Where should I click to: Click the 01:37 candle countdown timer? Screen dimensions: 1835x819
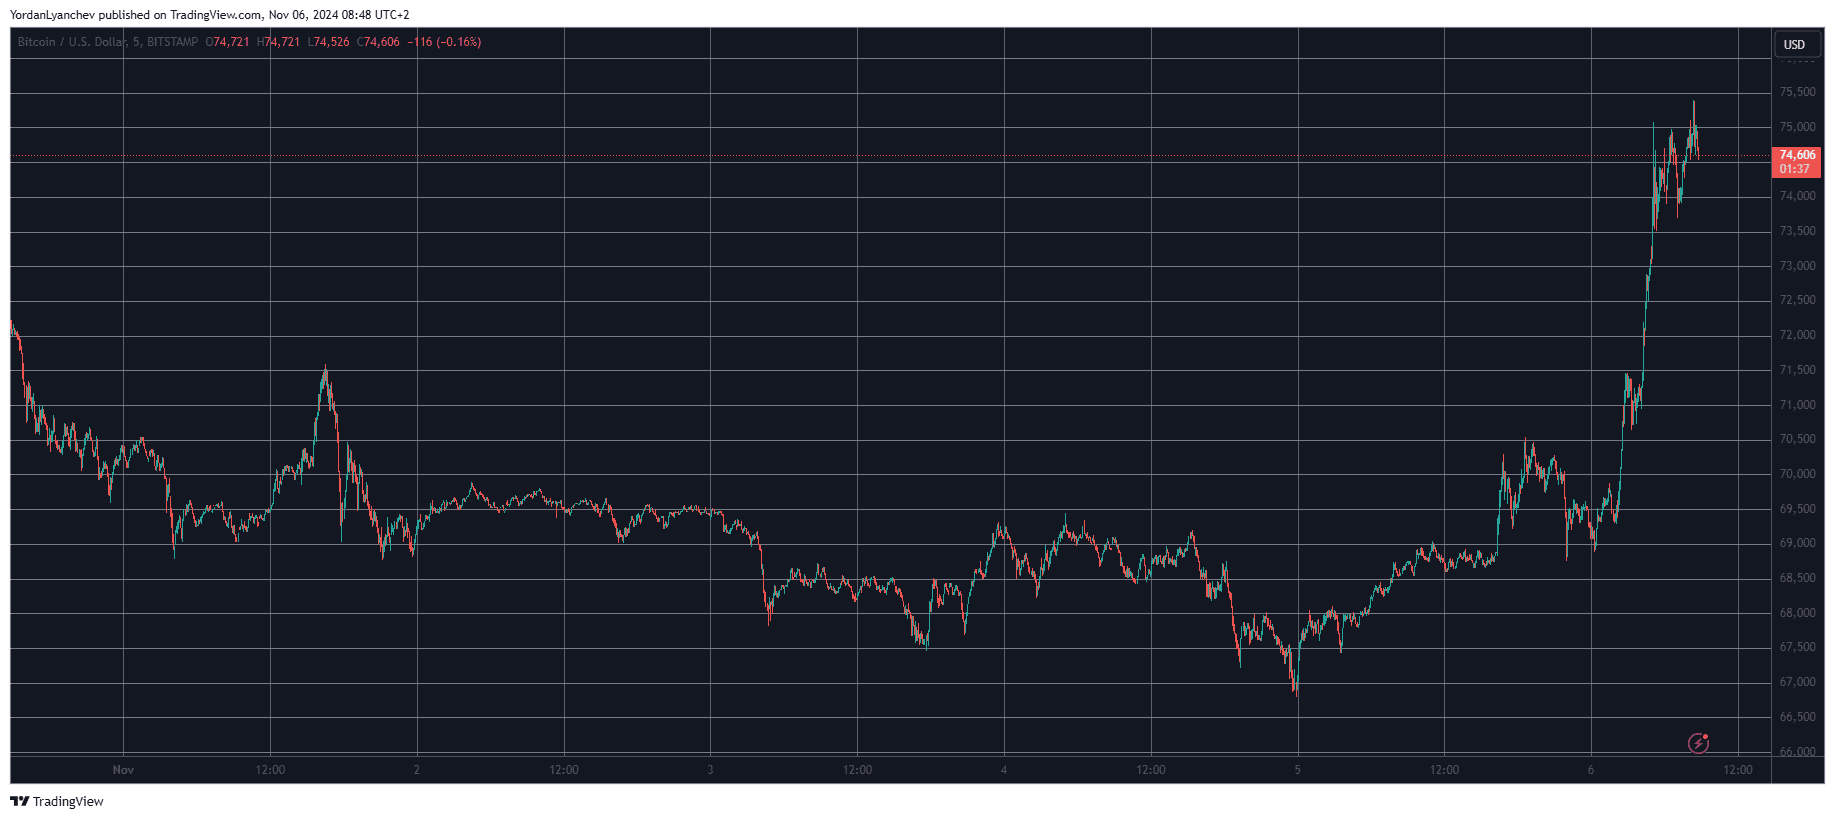pyautogui.click(x=1795, y=169)
